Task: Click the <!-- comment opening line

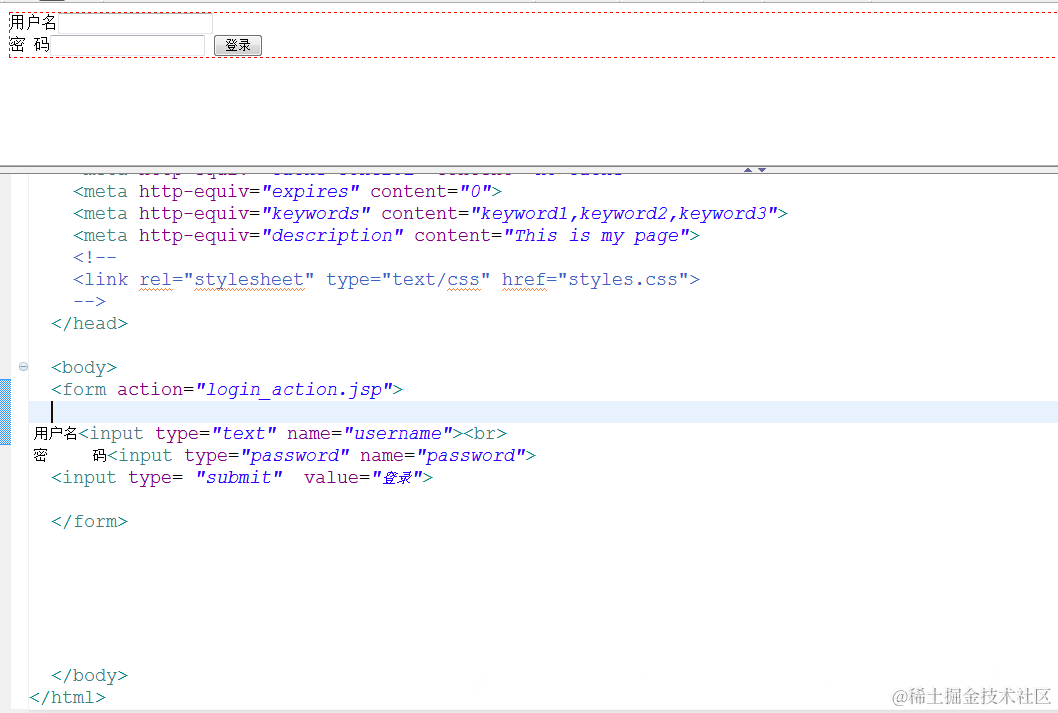Action: click(x=94, y=258)
